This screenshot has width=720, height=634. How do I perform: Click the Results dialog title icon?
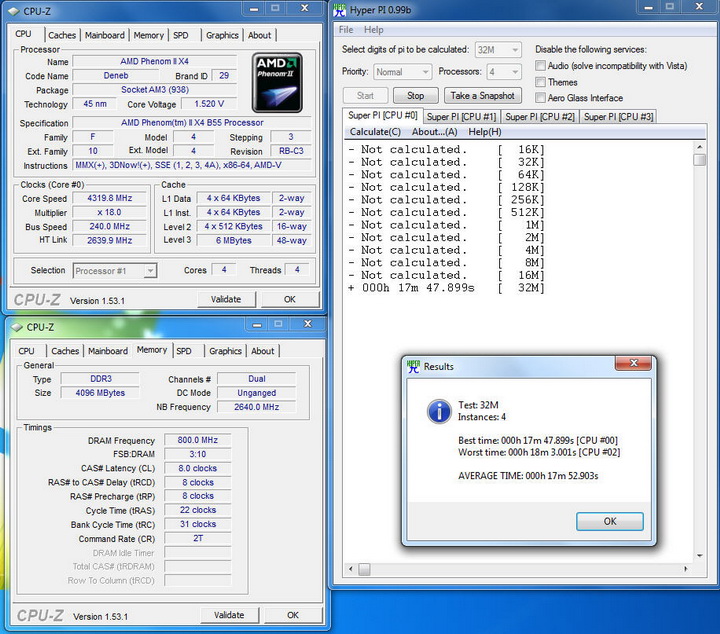tap(413, 366)
